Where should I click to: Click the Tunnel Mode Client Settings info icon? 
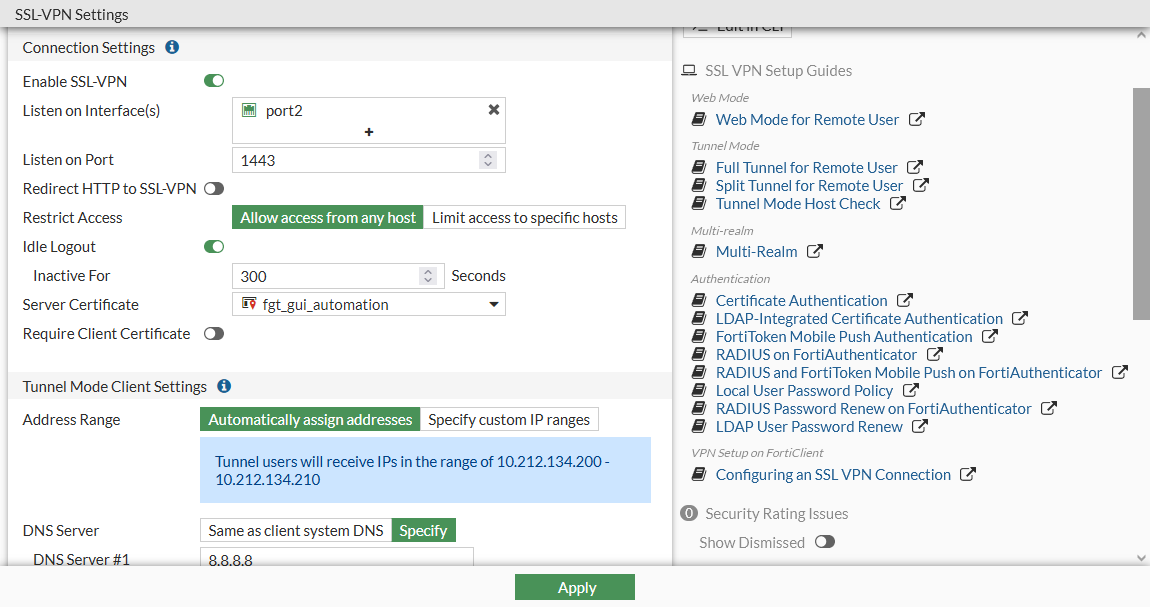(x=224, y=386)
